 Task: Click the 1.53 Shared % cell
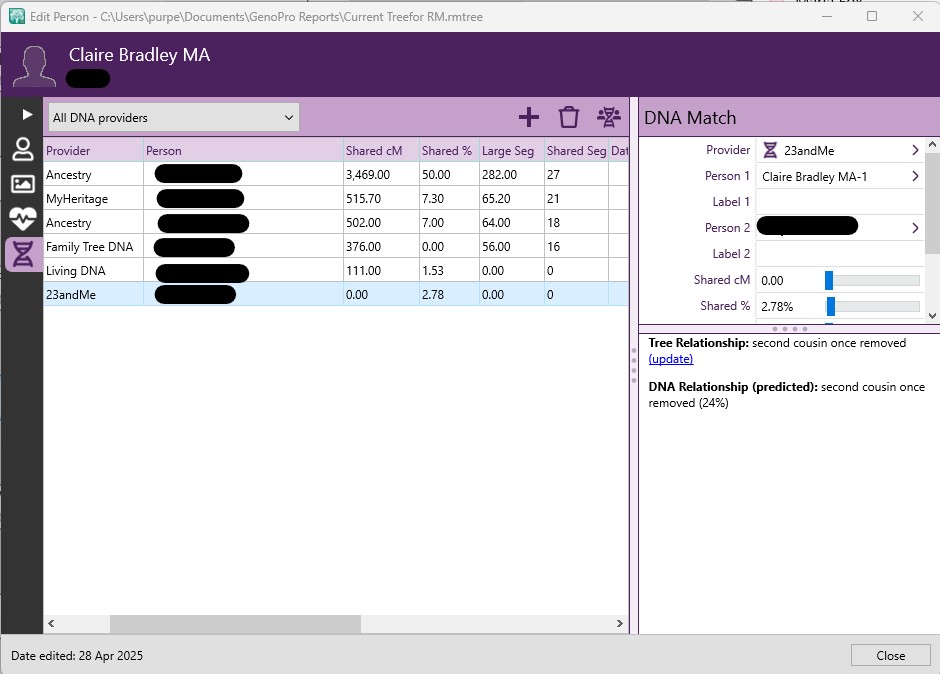click(x=449, y=270)
